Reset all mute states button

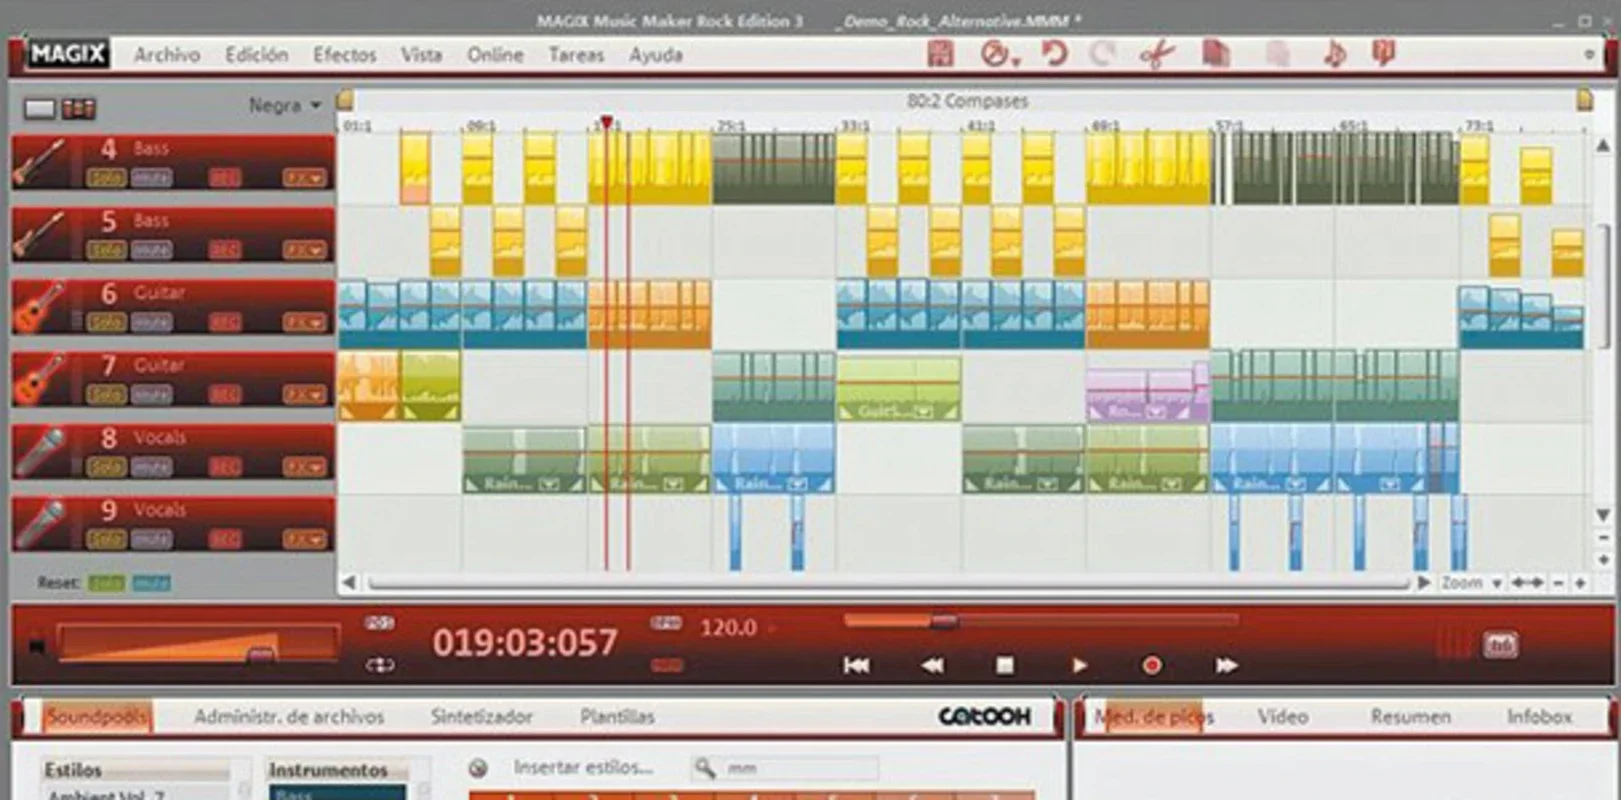coord(151,582)
